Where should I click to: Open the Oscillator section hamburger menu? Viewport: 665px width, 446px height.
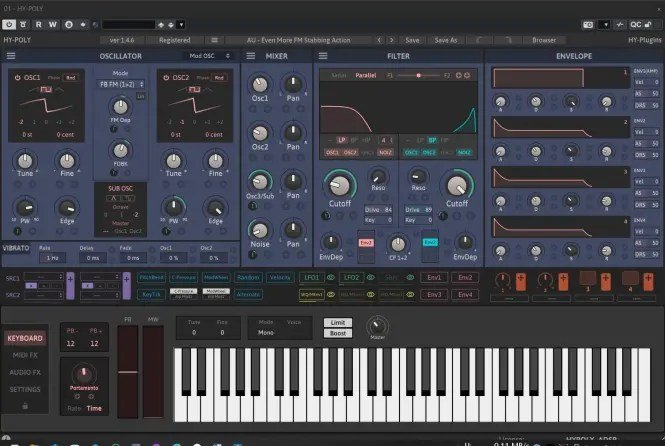click(x=9, y=56)
